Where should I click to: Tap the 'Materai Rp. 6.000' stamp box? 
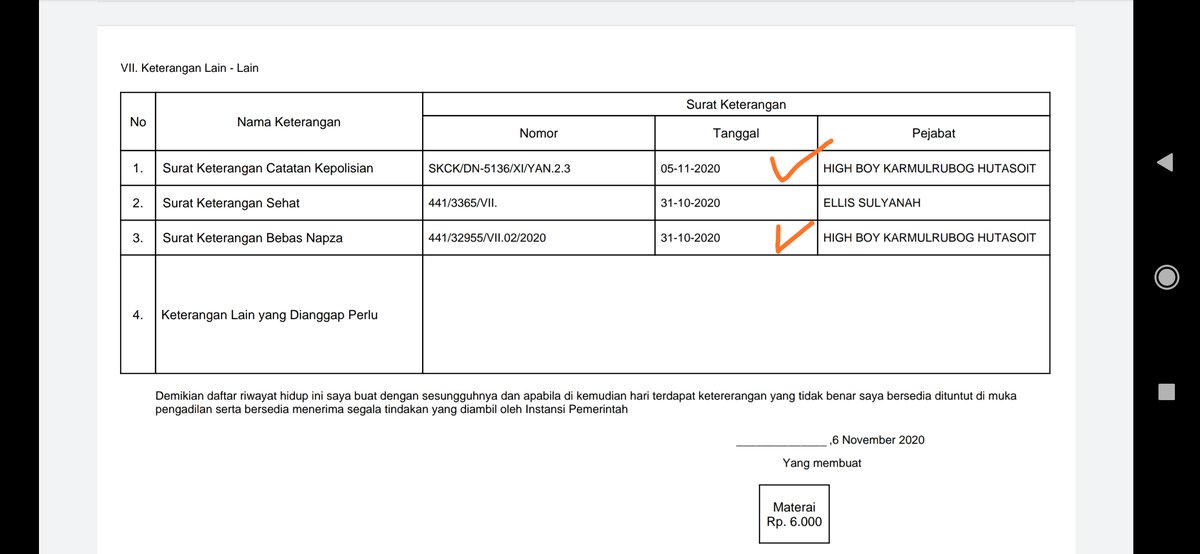pos(793,514)
